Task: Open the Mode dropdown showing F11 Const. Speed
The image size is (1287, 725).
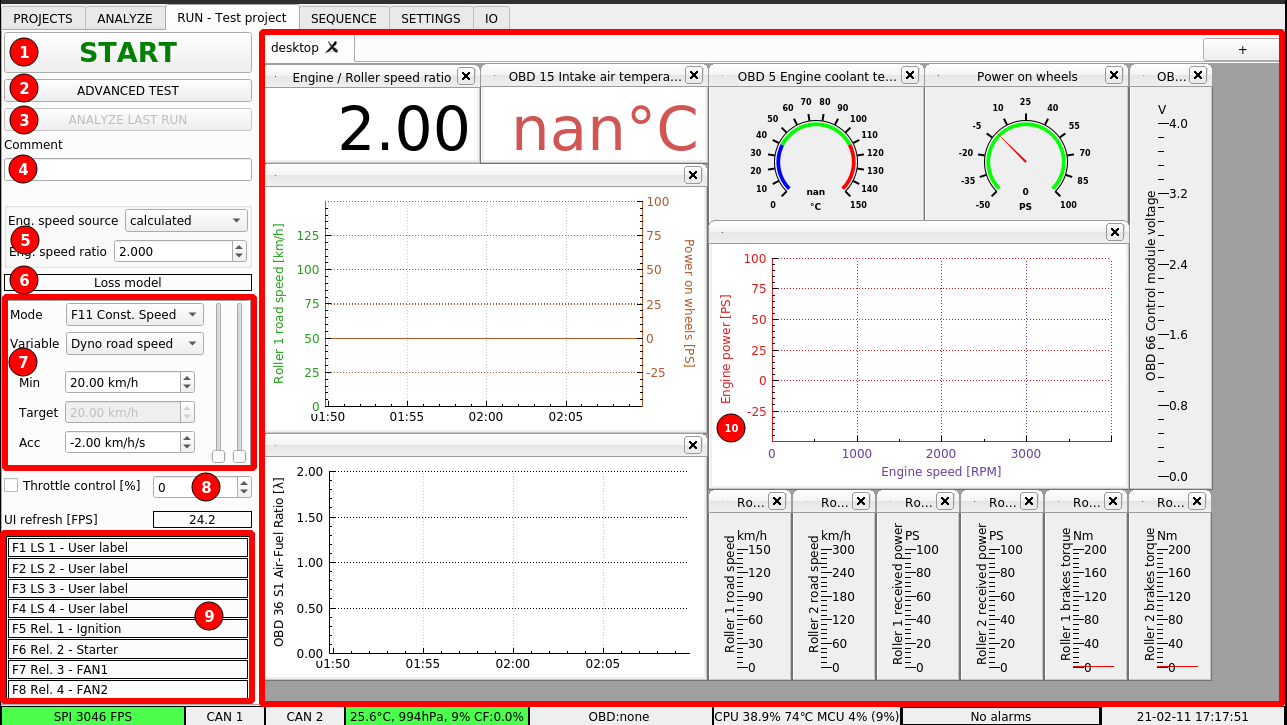Action: 134,313
